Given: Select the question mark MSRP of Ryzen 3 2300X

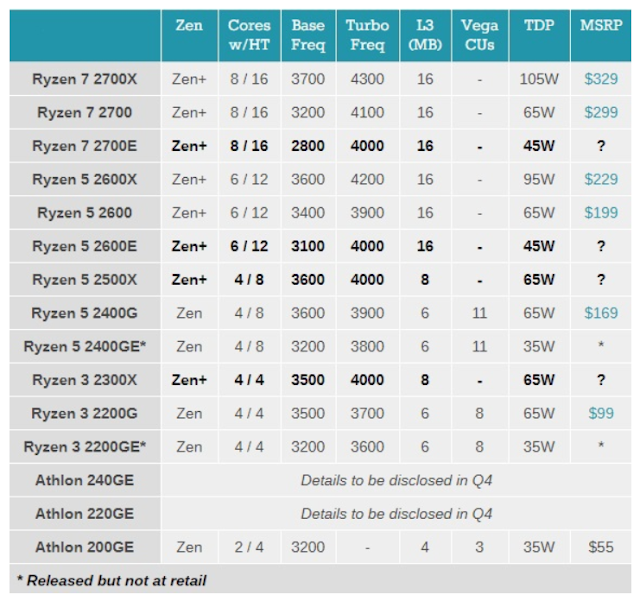Looking at the screenshot, I should pos(601,380).
